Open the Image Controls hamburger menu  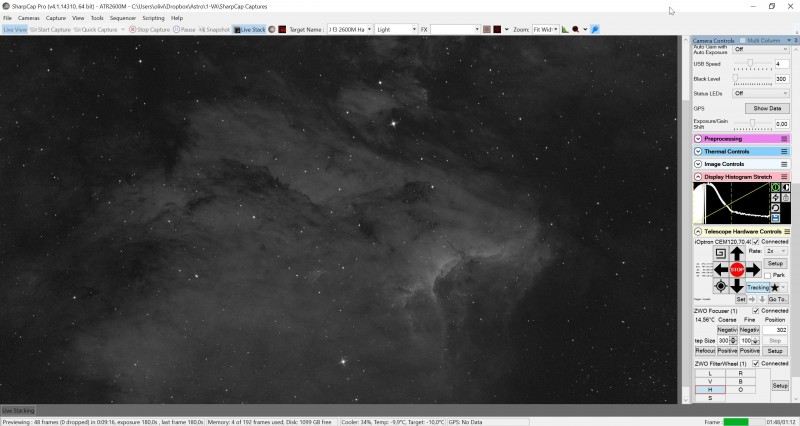pos(784,164)
